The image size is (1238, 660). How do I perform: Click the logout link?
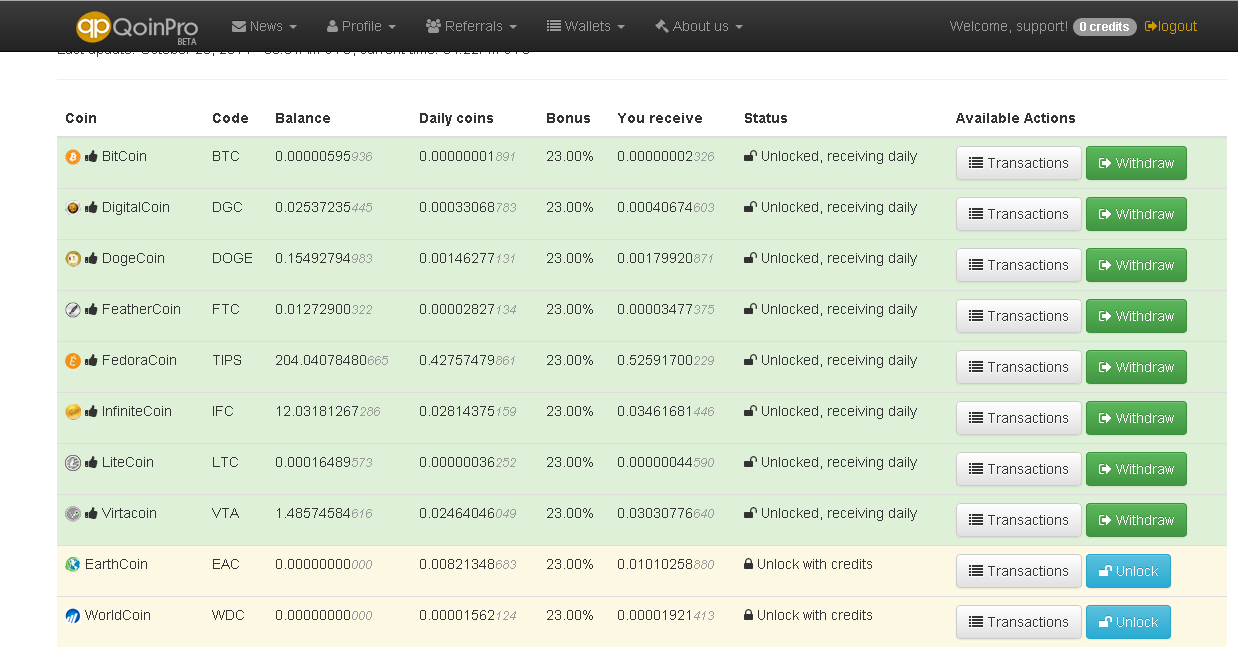coord(1171,26)
